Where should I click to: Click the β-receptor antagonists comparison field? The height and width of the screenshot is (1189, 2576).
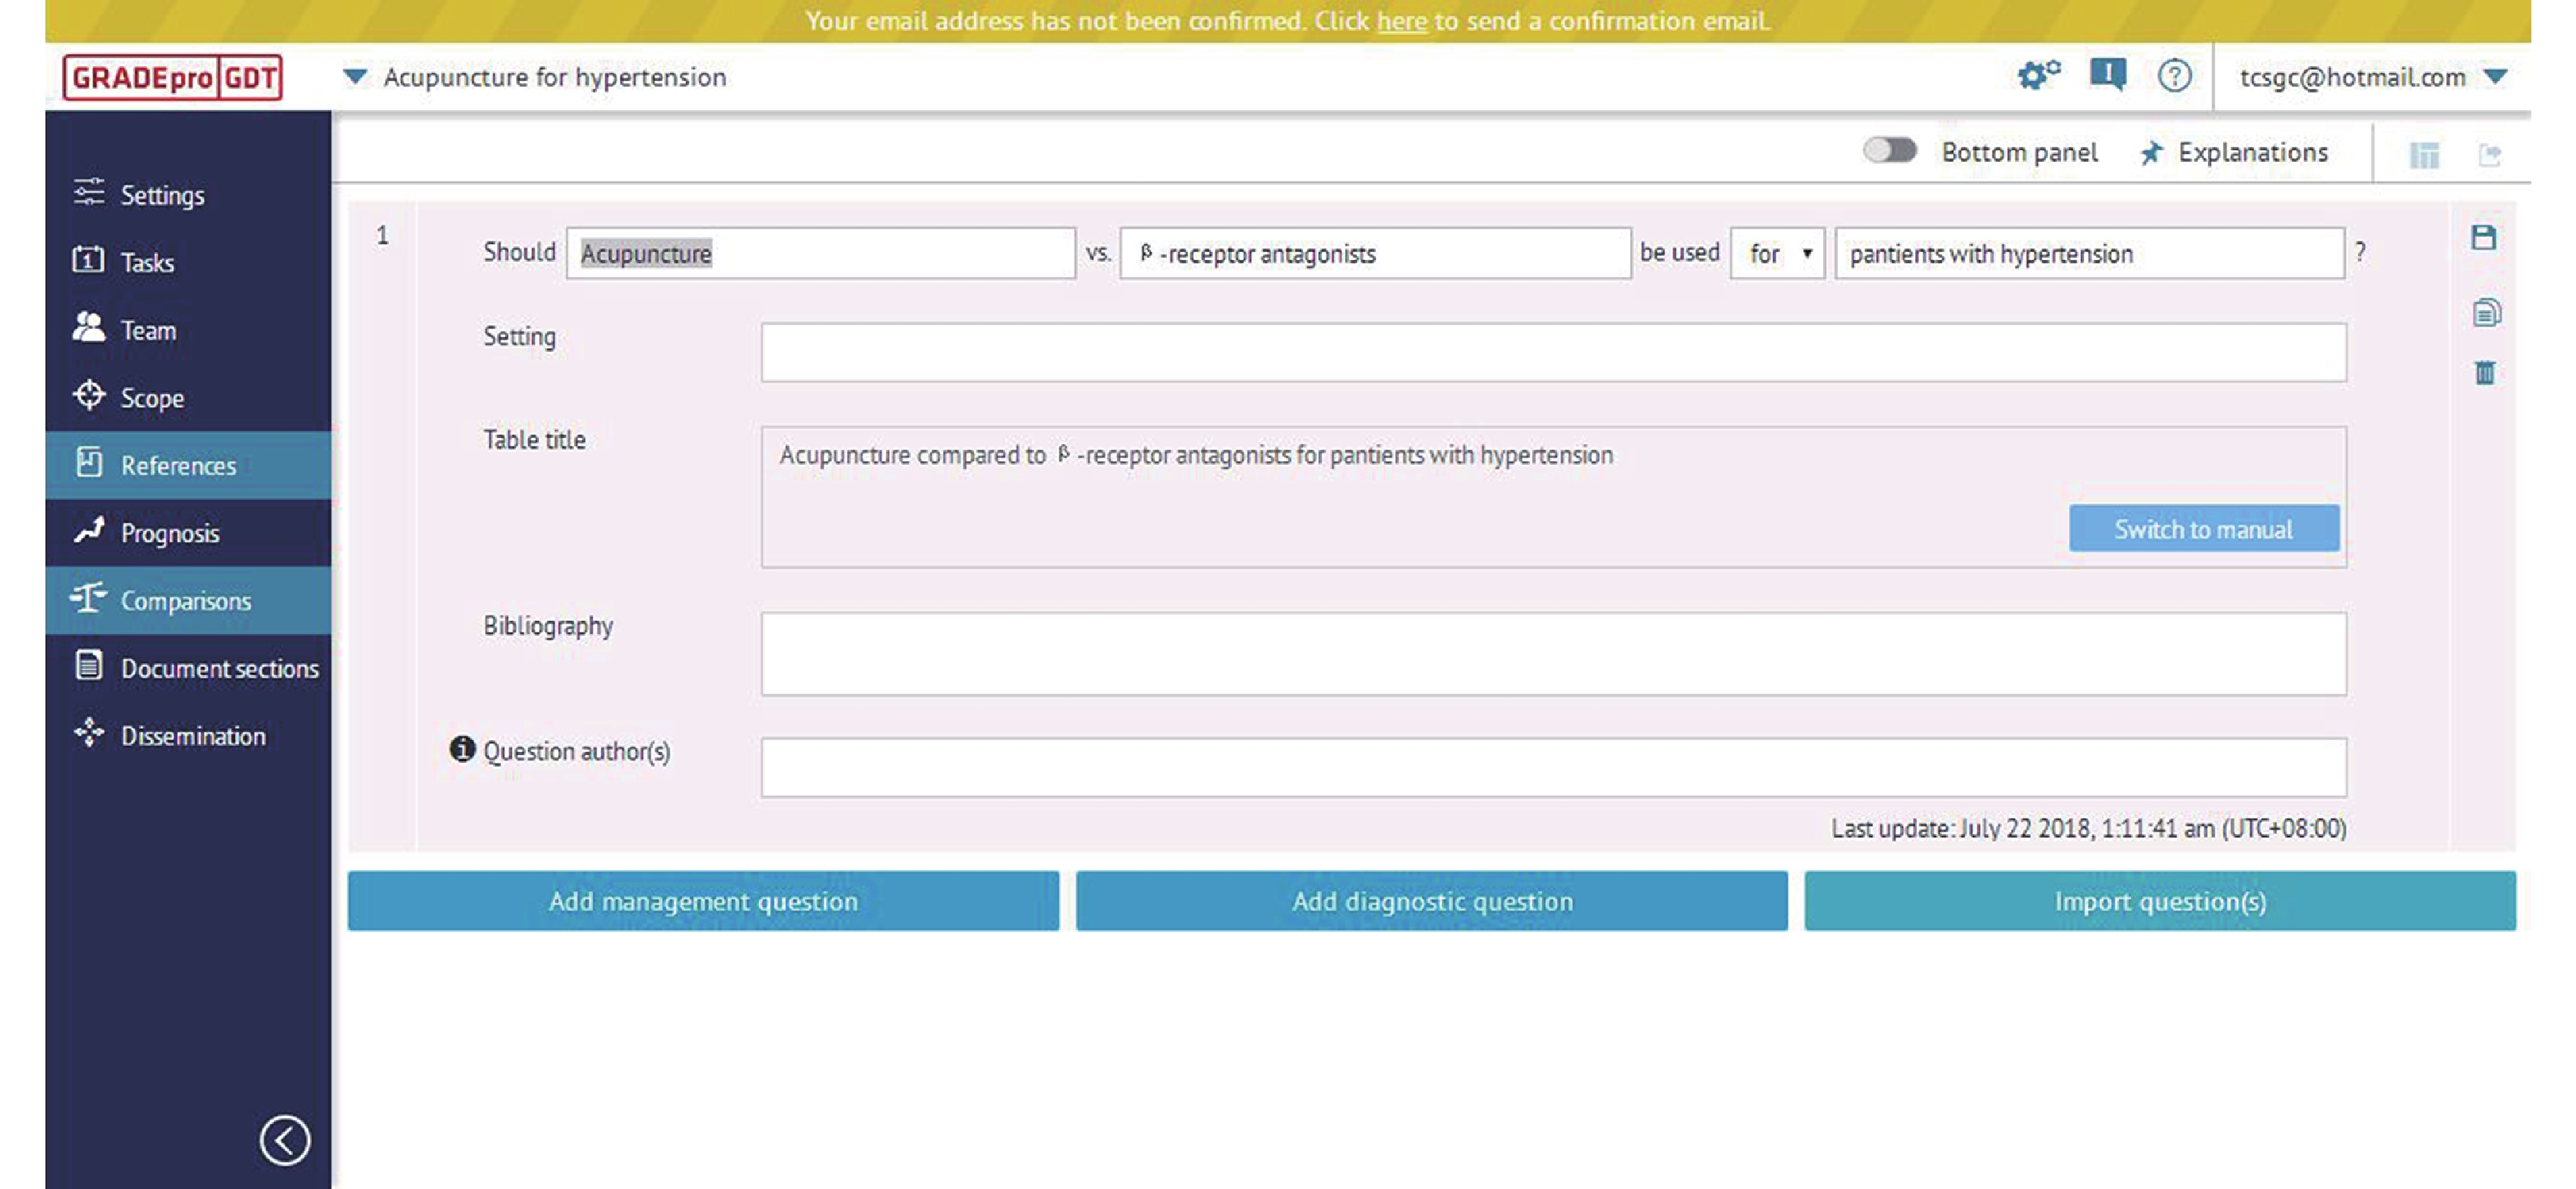(1375, 253)
